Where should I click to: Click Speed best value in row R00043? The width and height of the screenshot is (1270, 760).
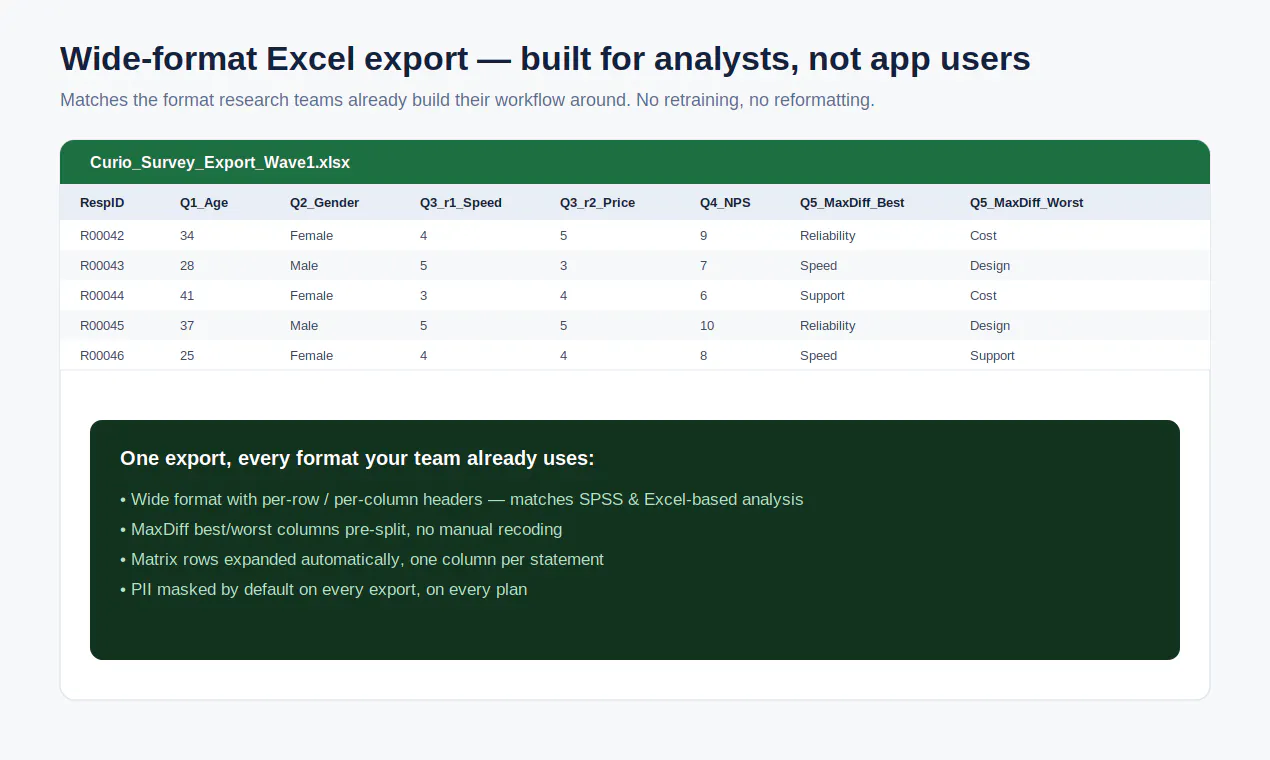(819, 265)
